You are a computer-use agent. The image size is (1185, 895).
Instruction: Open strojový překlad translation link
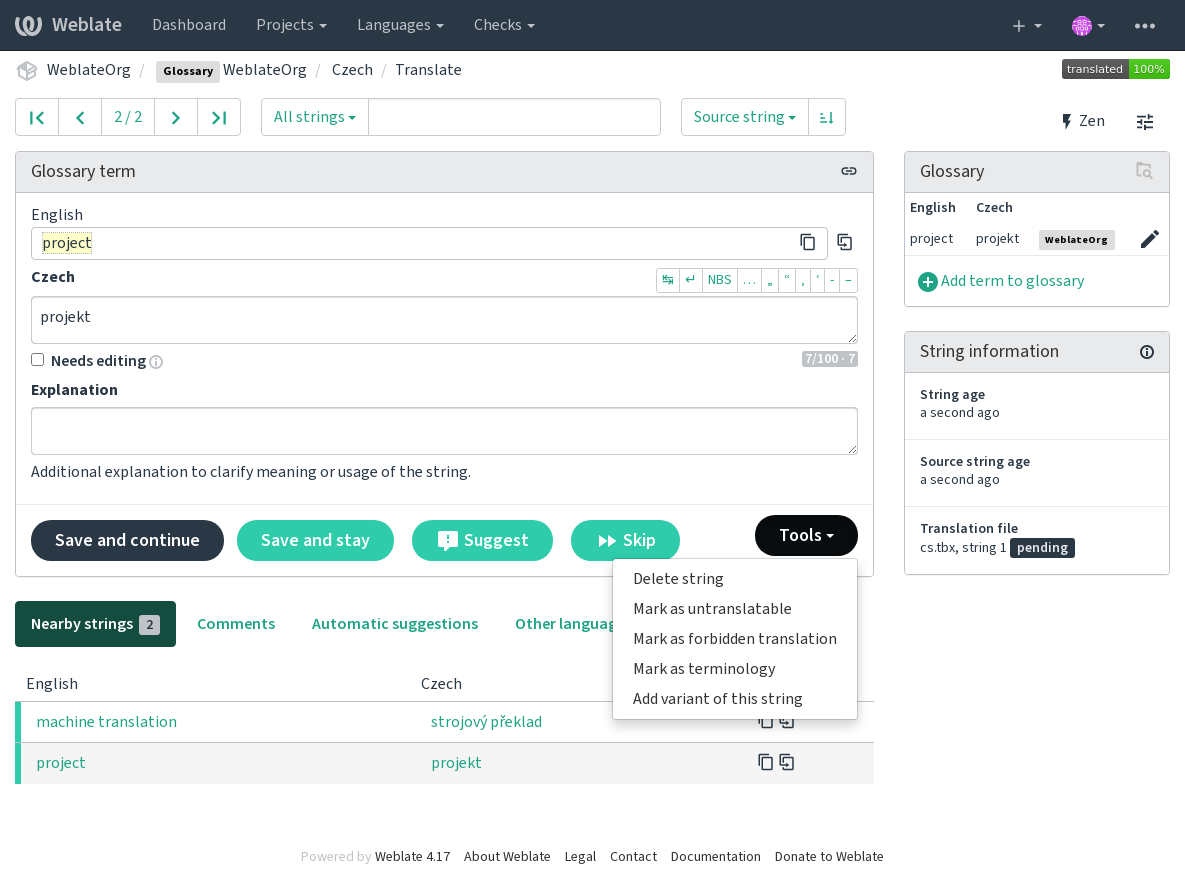click(x=486, y=722)
